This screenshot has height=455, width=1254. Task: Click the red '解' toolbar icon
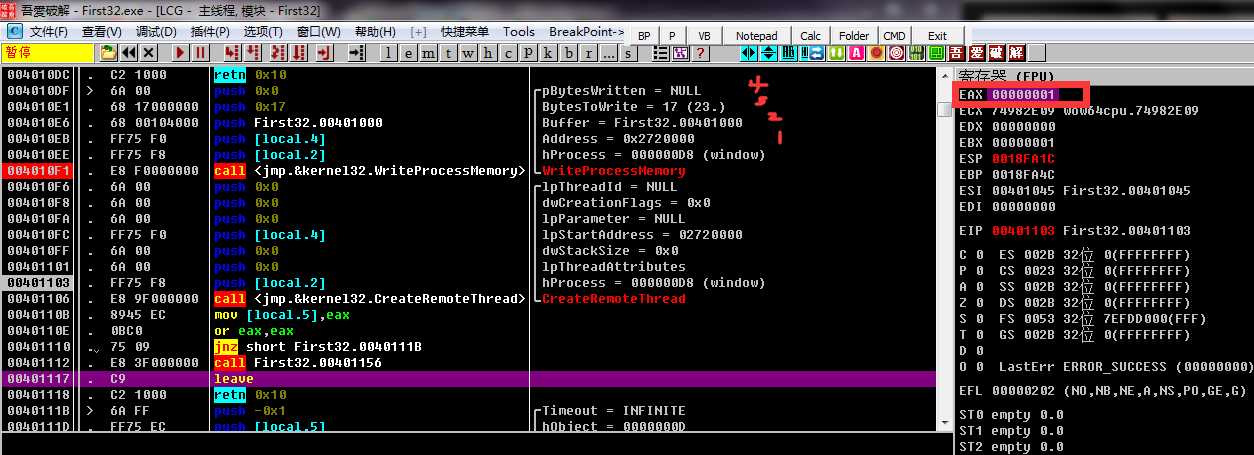1016,53
